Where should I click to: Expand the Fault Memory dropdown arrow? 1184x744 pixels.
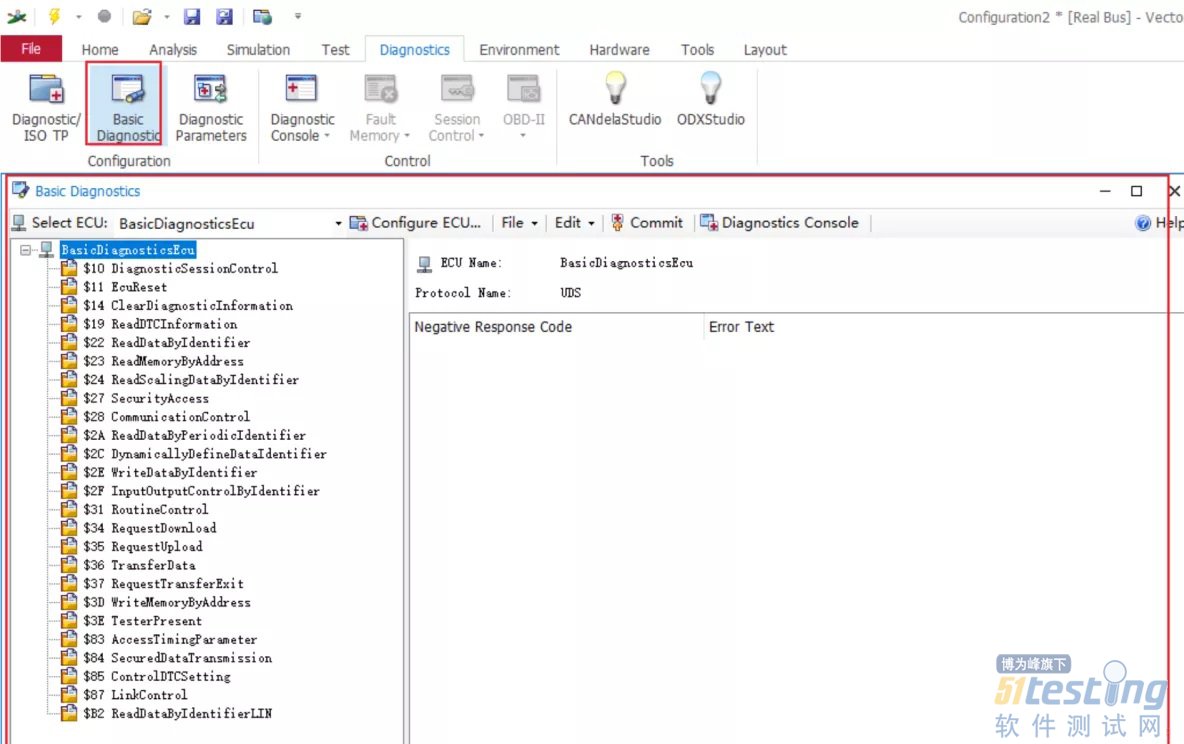[x=407, y=136]
